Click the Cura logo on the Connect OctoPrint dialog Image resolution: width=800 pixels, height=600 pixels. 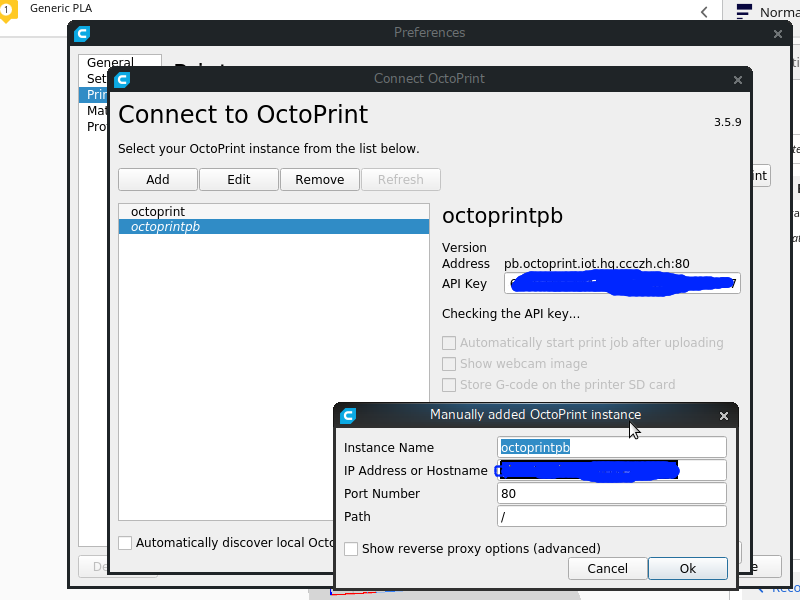coord(121,79)
